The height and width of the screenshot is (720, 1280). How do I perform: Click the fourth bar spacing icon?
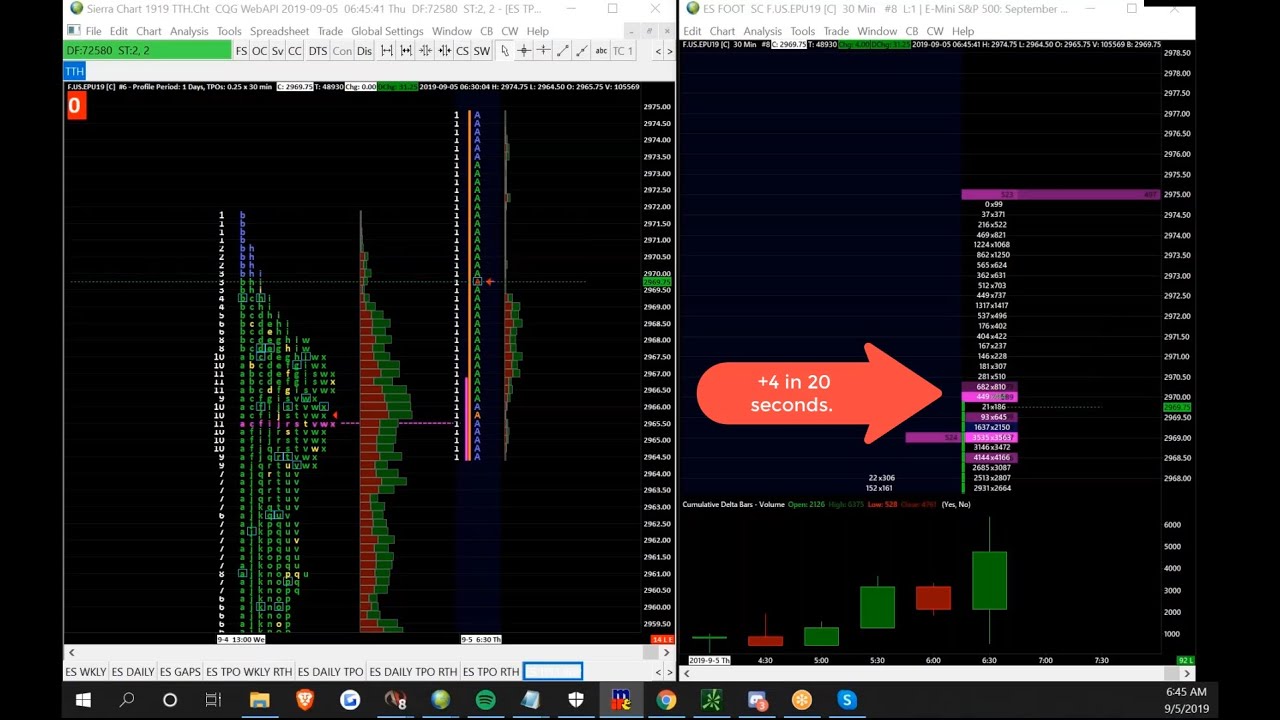pyautogui.click(x=444, y=51)
